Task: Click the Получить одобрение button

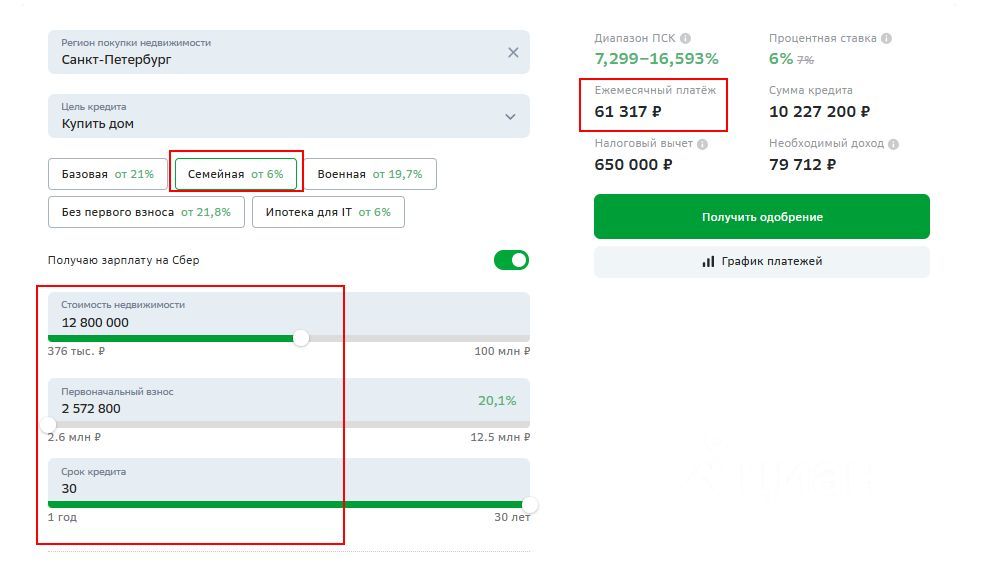Action: [762, 217]
